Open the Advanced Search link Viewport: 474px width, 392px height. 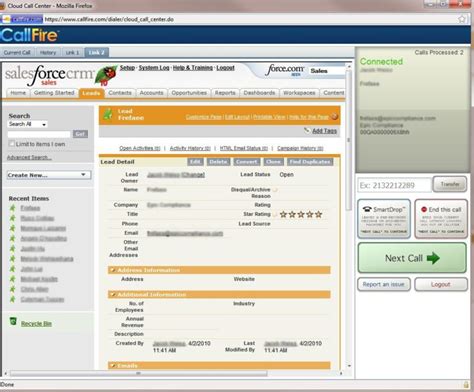(29, 157)
